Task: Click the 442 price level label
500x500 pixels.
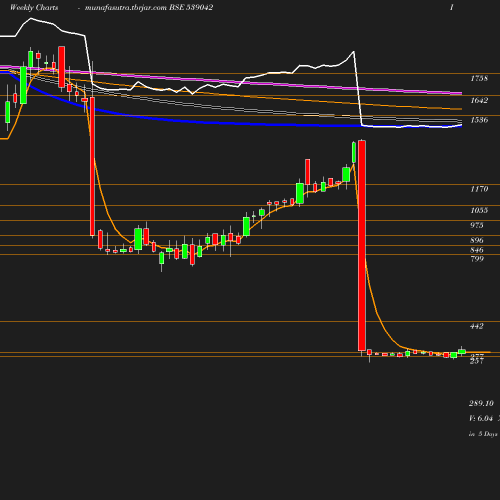Action: 477,326
